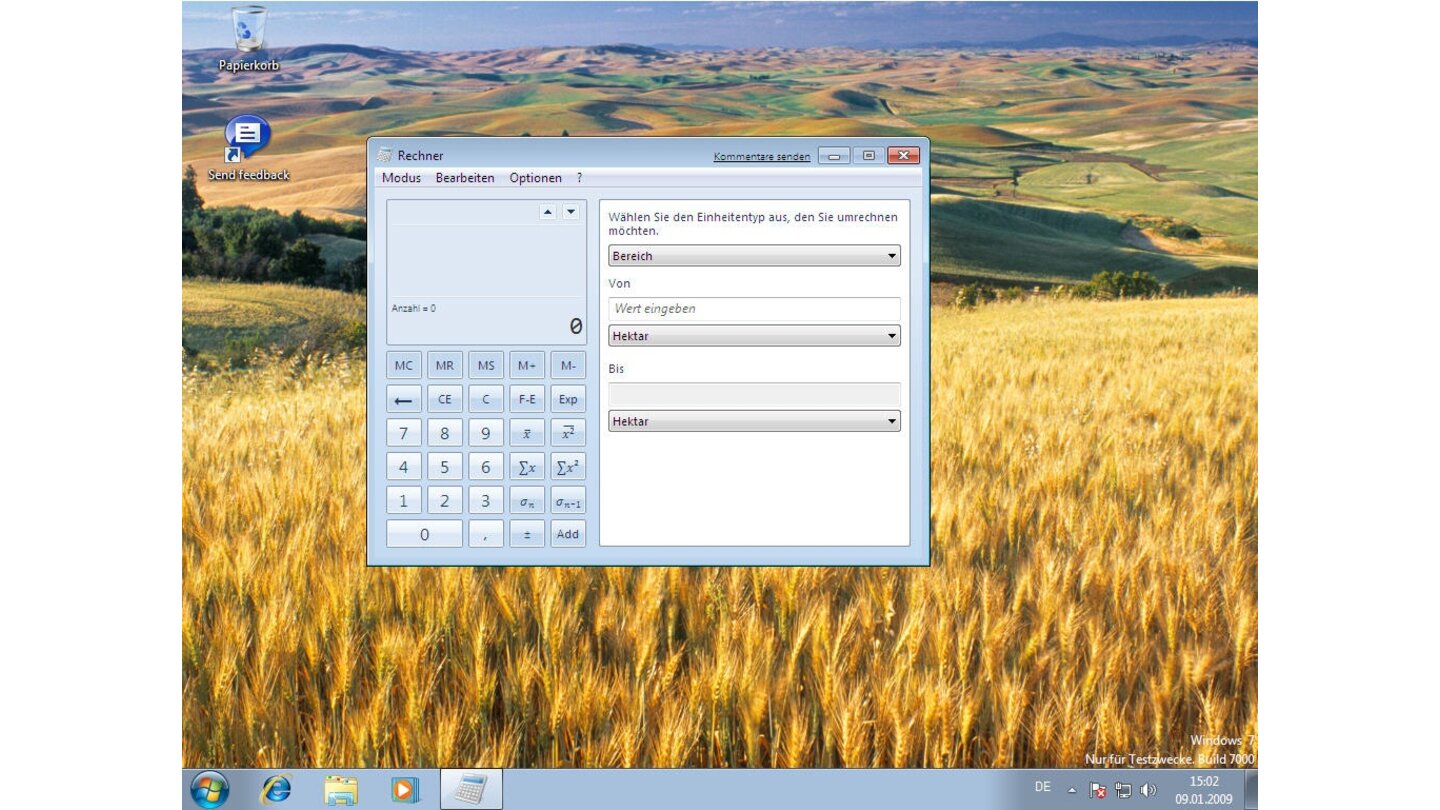
Task: Click the MS memory store button
Action: [485, 365]
